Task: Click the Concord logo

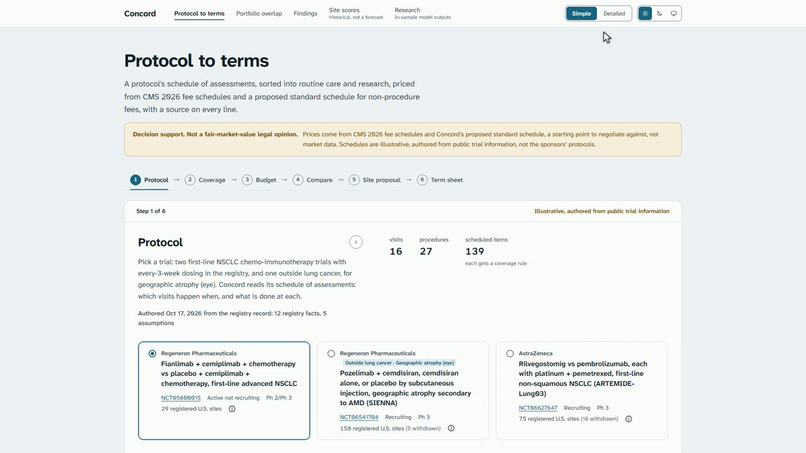Action: (x=140, y=14)
